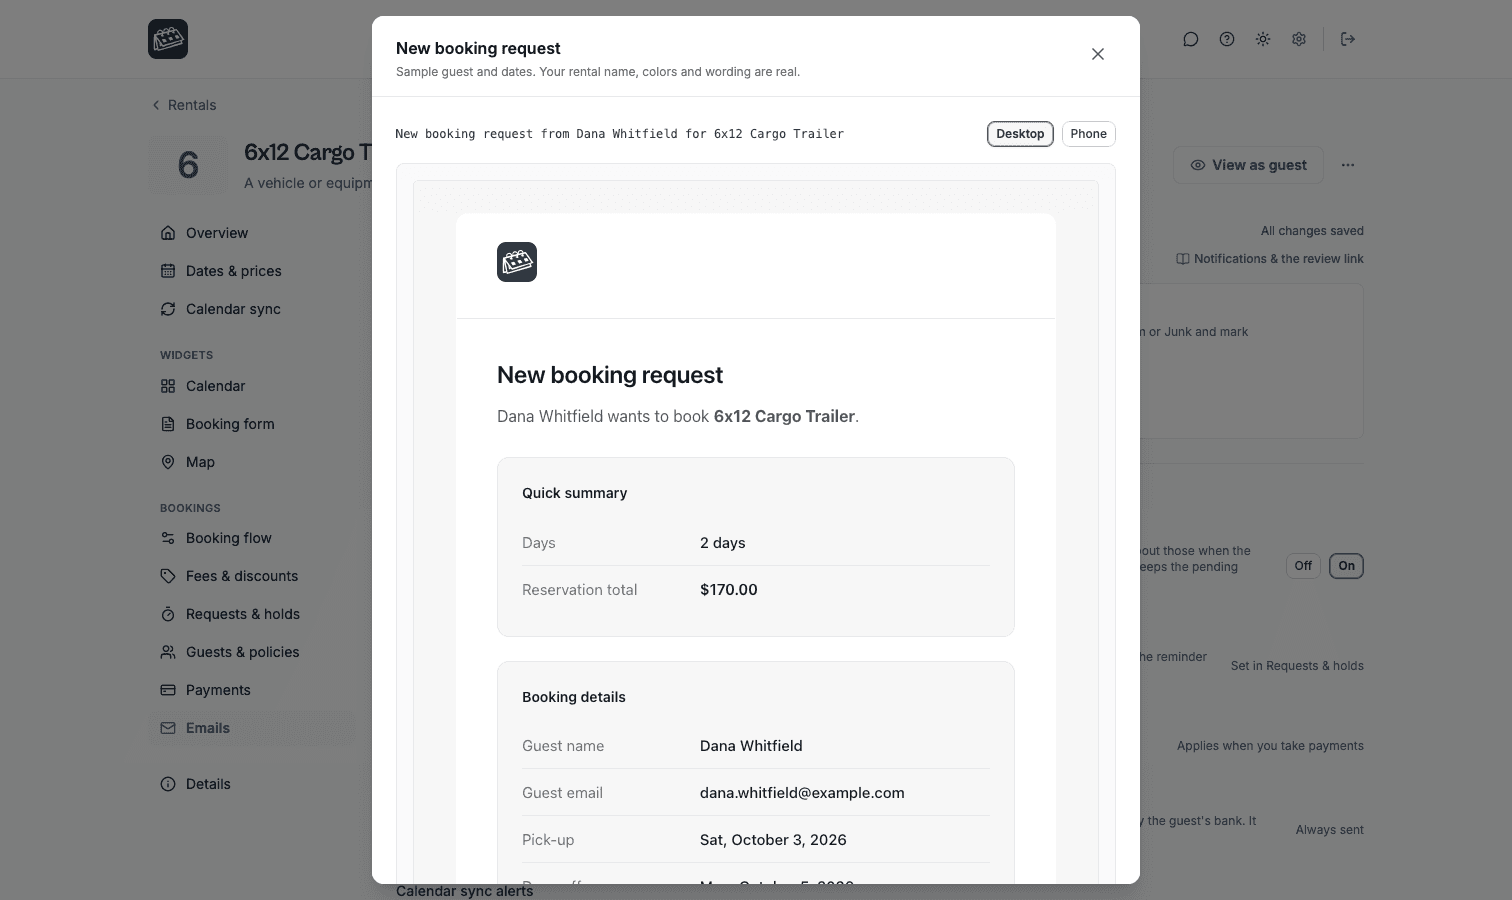This screenshot has height=900, width=1512.
Task: Open the chat feedback icon
Action: click(1191, 39)
